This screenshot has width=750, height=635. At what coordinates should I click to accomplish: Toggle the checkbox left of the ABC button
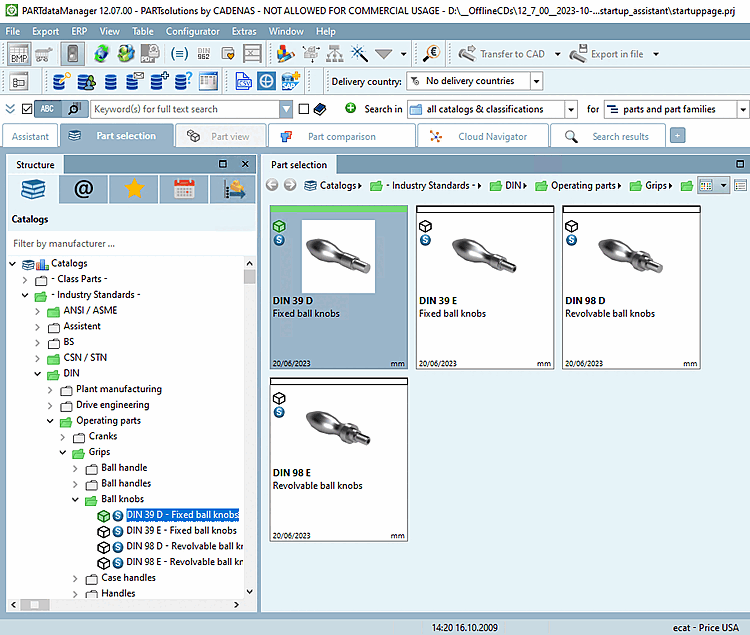[27, 109]
